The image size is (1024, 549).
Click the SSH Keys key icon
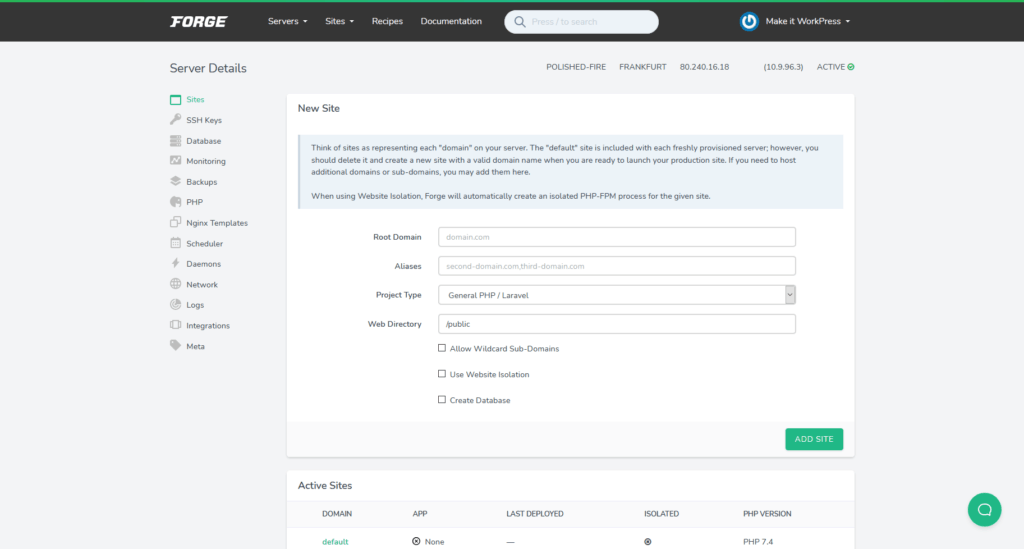175,119
